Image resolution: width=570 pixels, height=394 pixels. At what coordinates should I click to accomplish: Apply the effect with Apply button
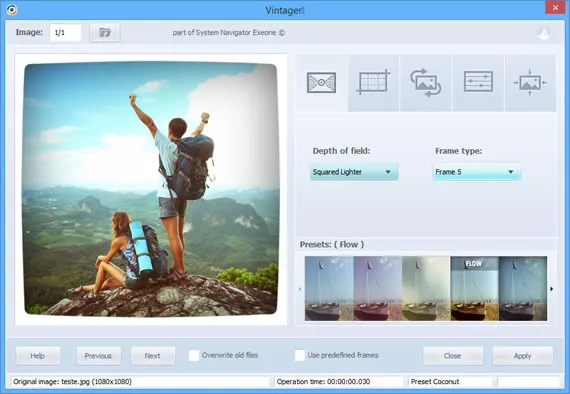[x=523, y=356]
